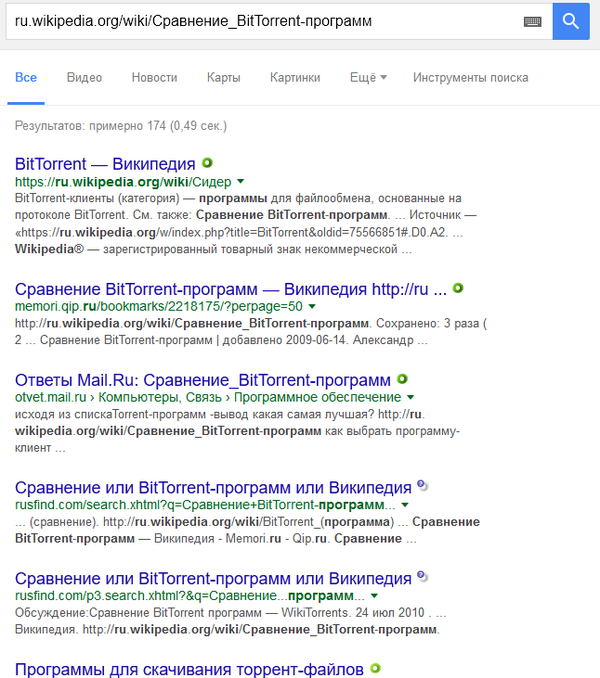This screenshot has height=678, width=600.
Task: Click green rating icon beside Ответы Mail.Ru result
Action: [x=402, y=379]
